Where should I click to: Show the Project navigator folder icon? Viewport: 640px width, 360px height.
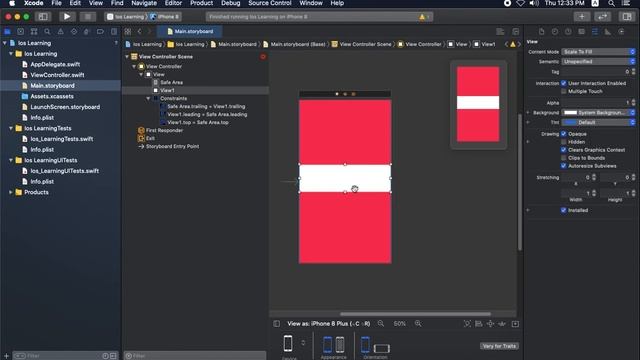click(7, 31)
